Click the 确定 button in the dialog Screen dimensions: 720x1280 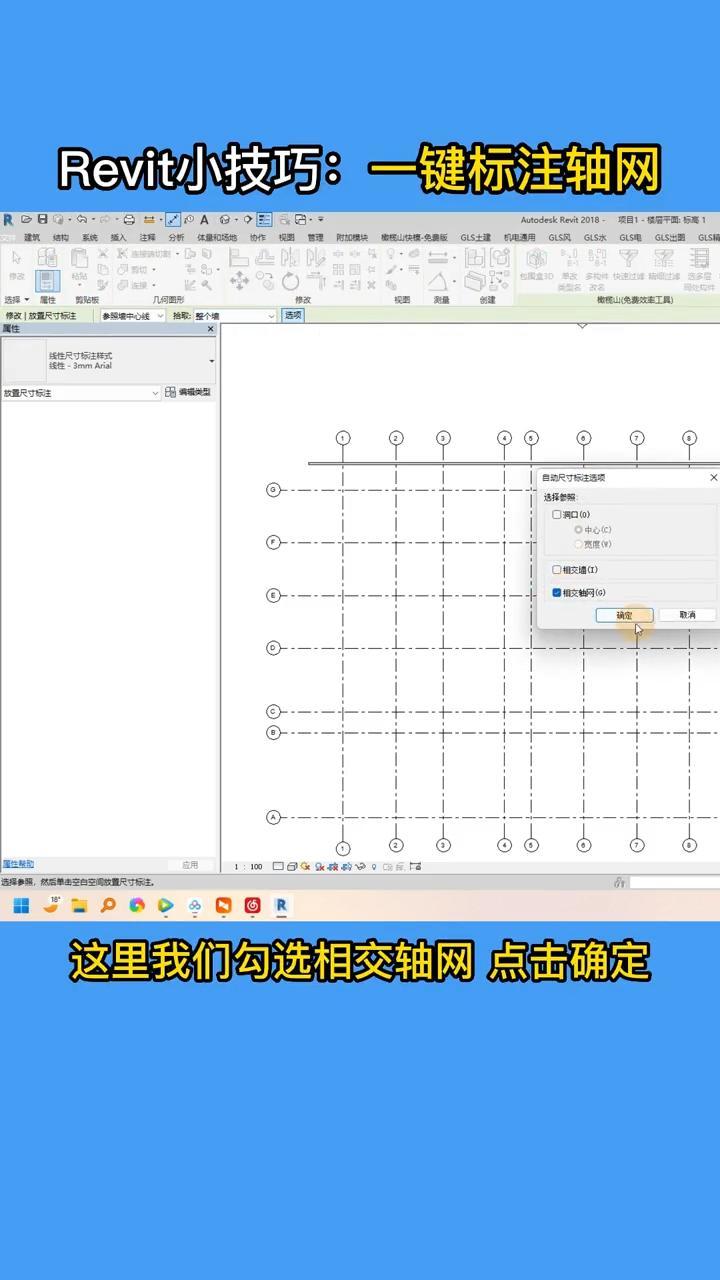[624, 615]
